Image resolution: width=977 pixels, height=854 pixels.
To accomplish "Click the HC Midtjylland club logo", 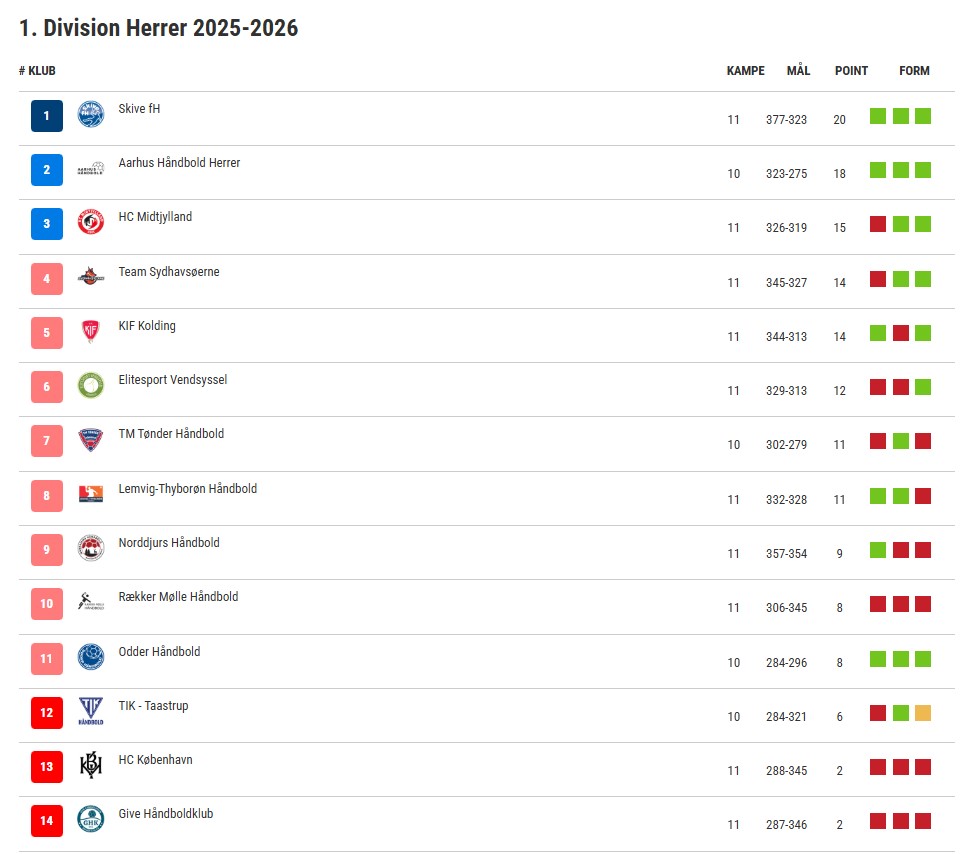I will [x=91, y=223].
